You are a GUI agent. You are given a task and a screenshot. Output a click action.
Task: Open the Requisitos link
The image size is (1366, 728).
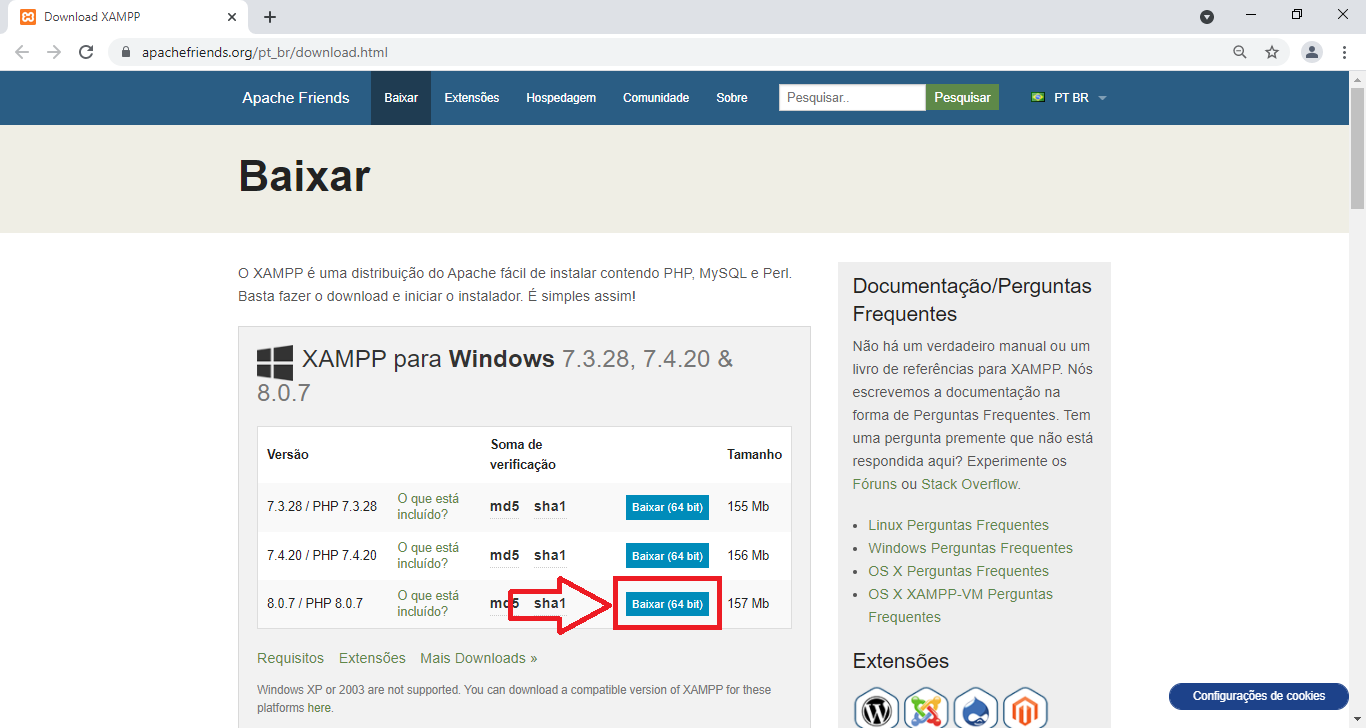click(x=291, y=658)
